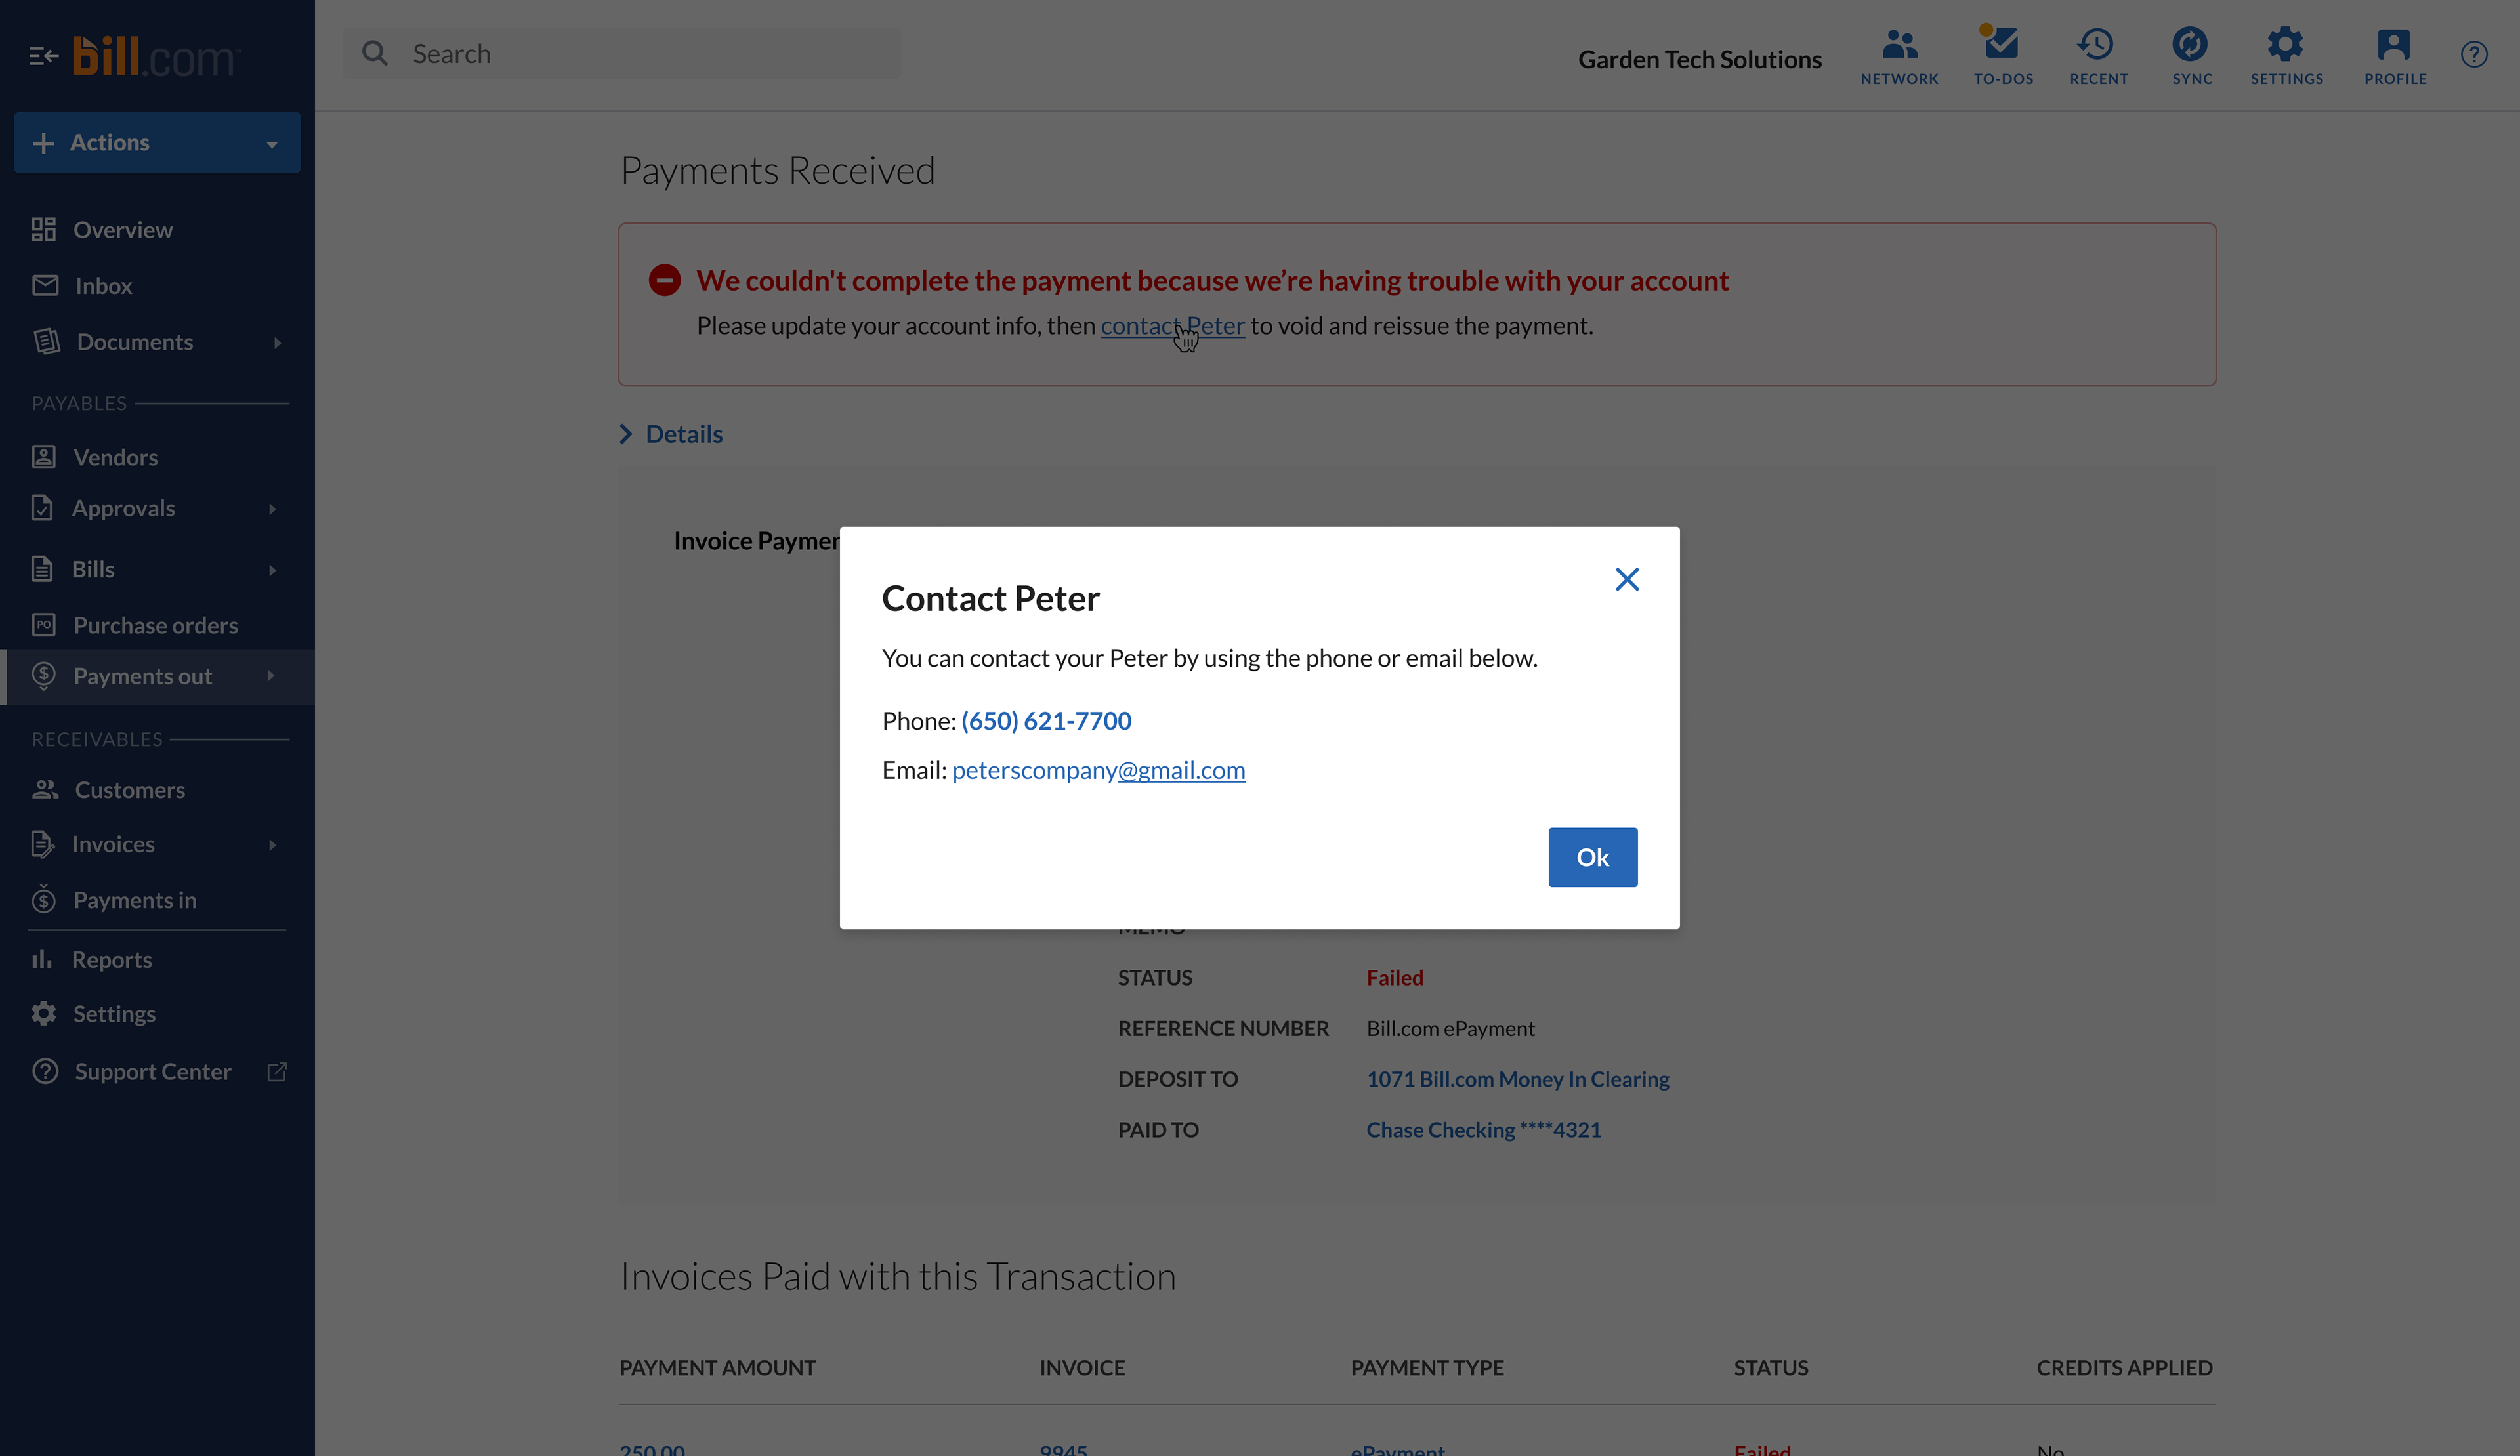
Task: Click the CREDITS APPLIED column header
Action: (2124, 1367)
